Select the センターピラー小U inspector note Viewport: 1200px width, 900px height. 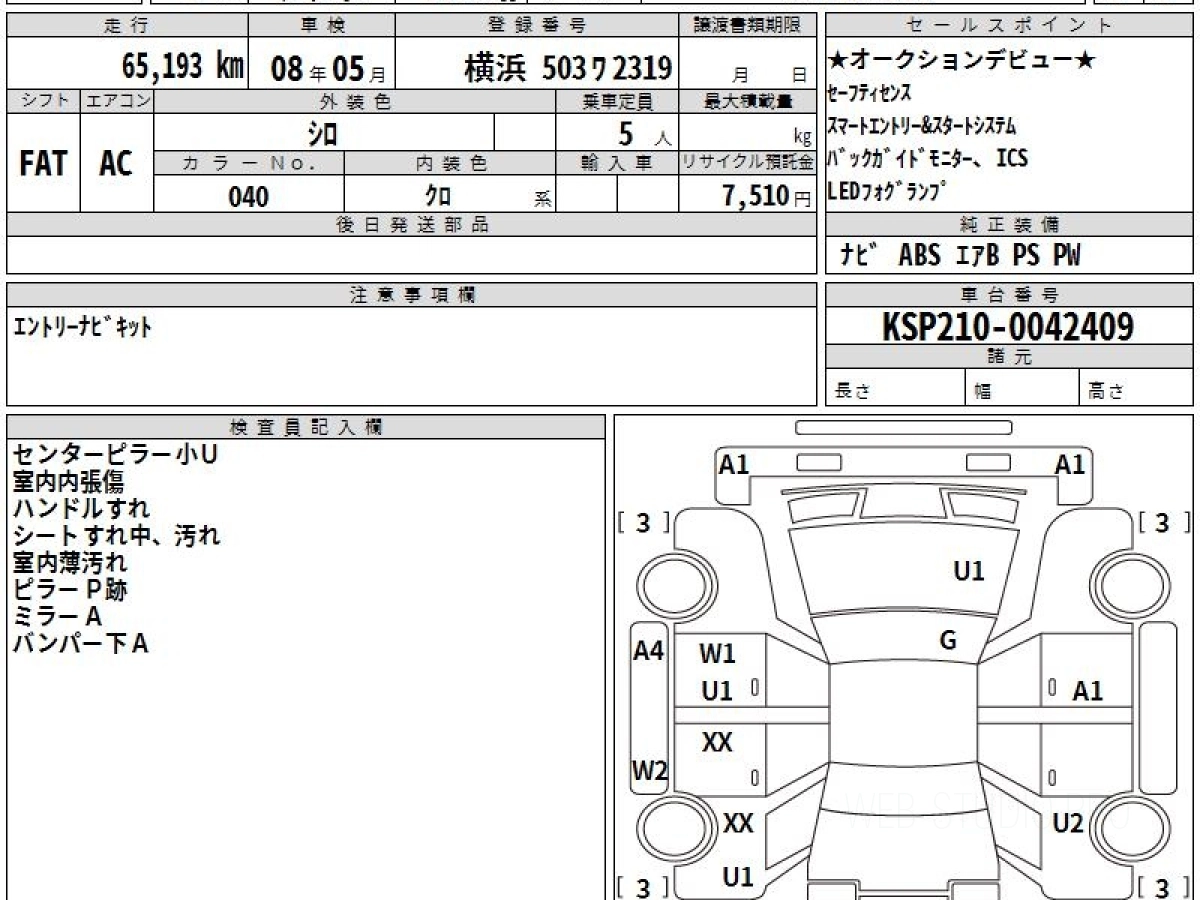(115, 455)
